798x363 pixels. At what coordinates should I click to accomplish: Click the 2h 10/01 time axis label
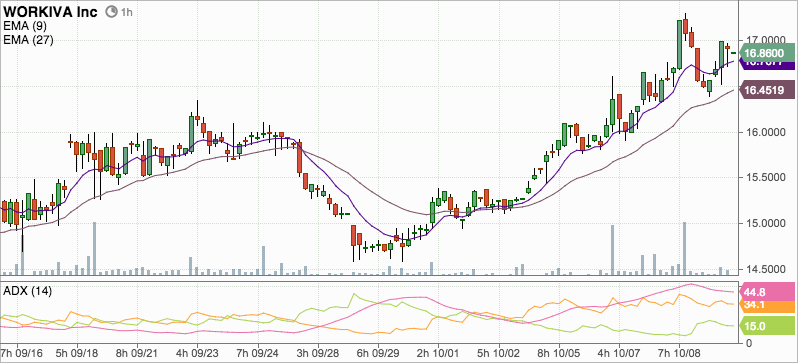coord(439,352)
